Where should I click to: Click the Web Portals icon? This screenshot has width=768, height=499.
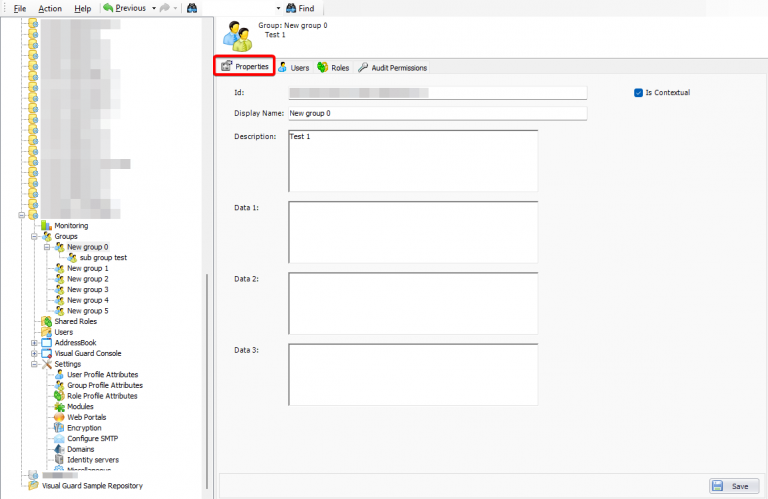59,417
